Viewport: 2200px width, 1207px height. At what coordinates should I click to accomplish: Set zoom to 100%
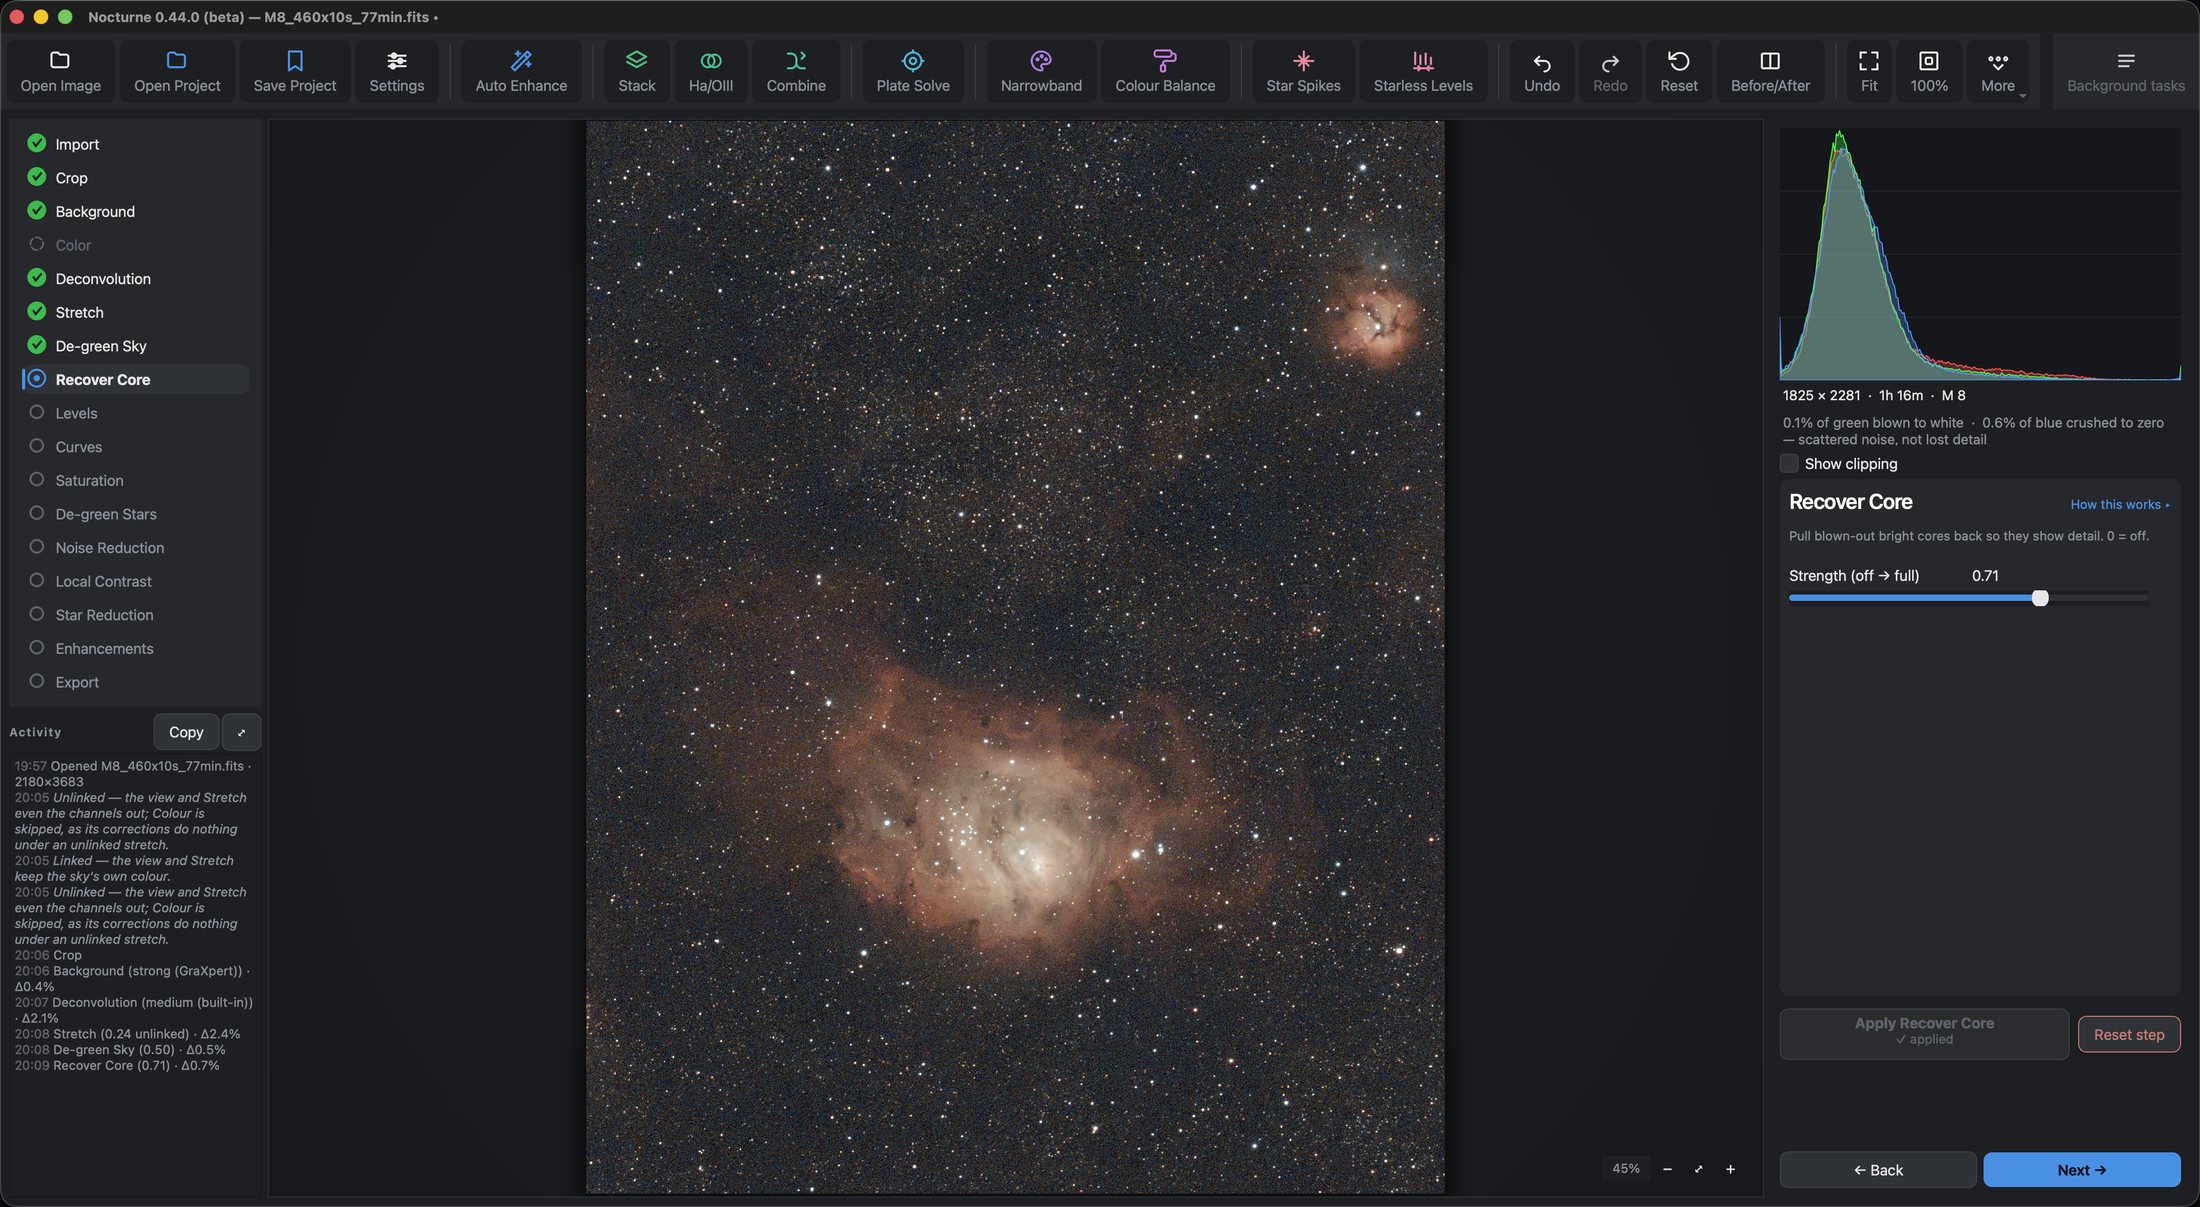tap(1928, 71)
